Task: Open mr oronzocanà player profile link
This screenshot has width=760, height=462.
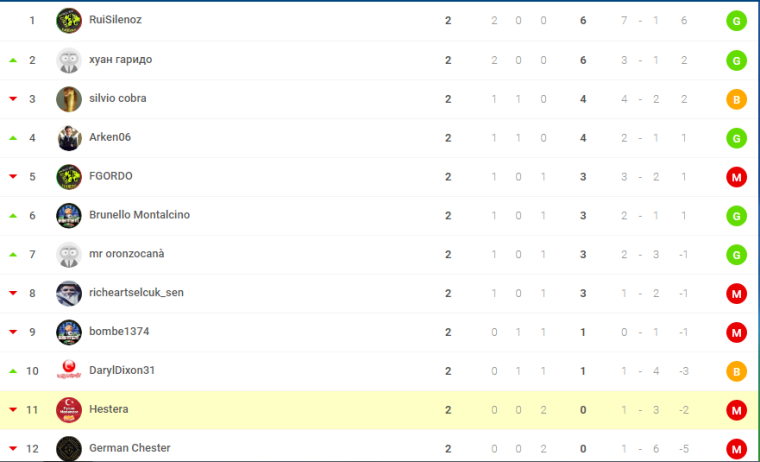Action: point(127,254)
